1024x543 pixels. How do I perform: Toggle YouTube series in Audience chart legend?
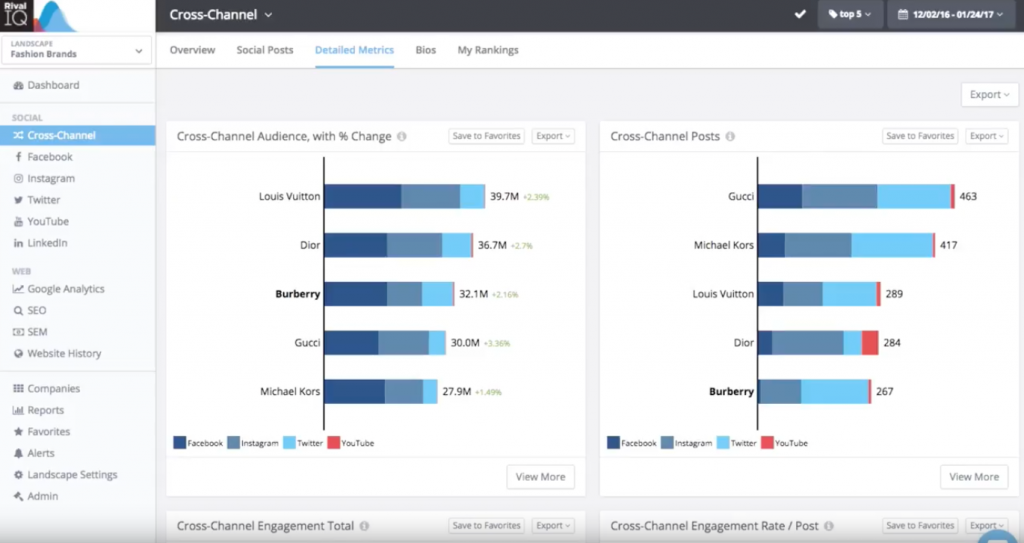click(x=351, y=443)
